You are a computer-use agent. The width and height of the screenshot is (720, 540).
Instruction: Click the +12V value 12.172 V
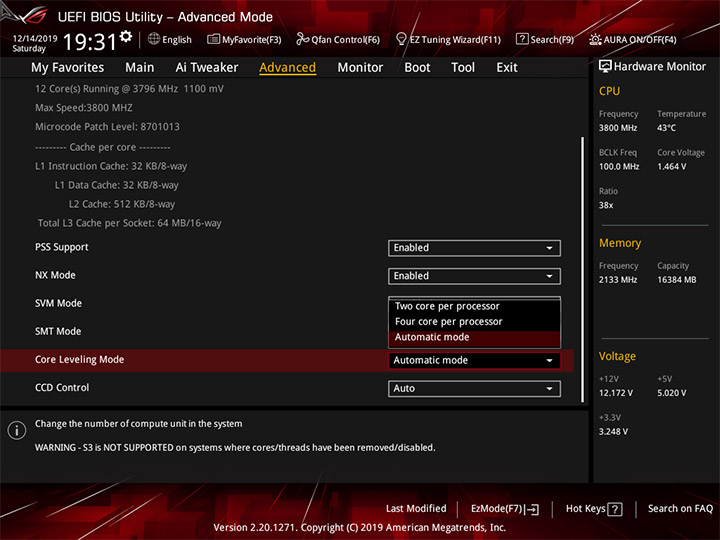click(616, 393)
